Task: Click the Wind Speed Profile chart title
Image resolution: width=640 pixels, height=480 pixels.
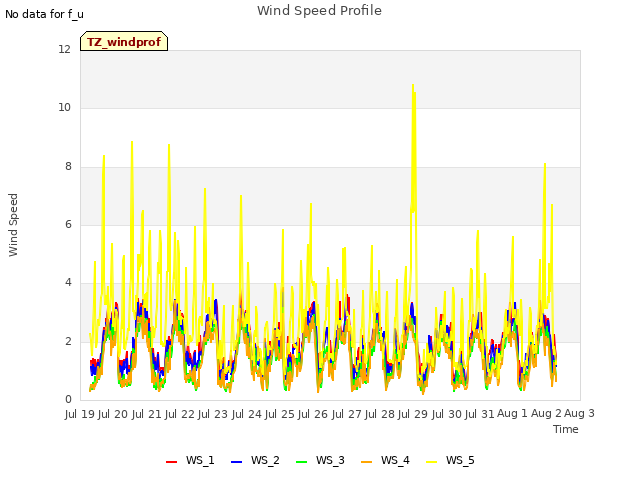Action: (319, 11)
